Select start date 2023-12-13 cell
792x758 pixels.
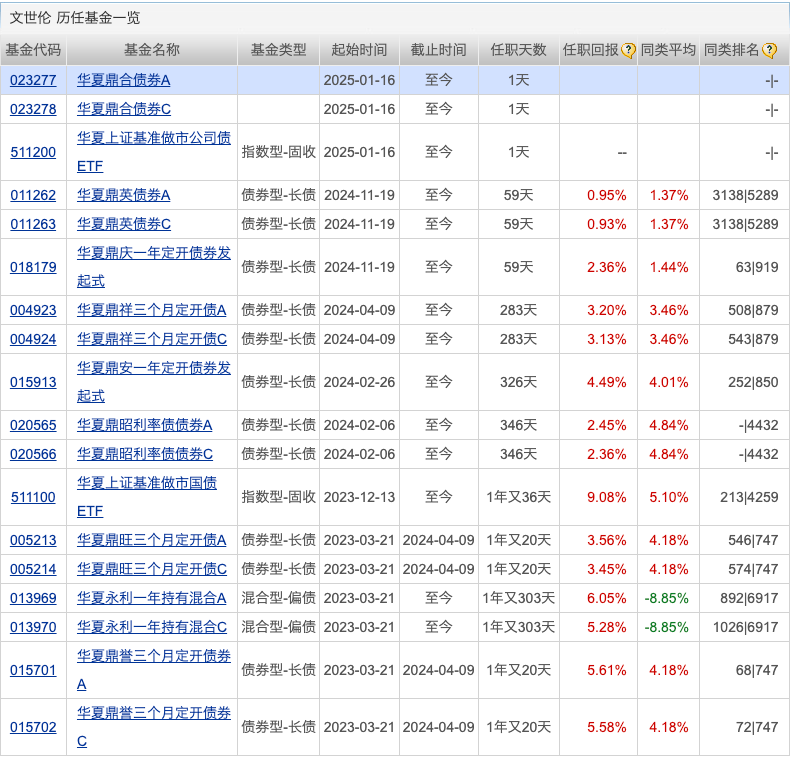point(359,497)
